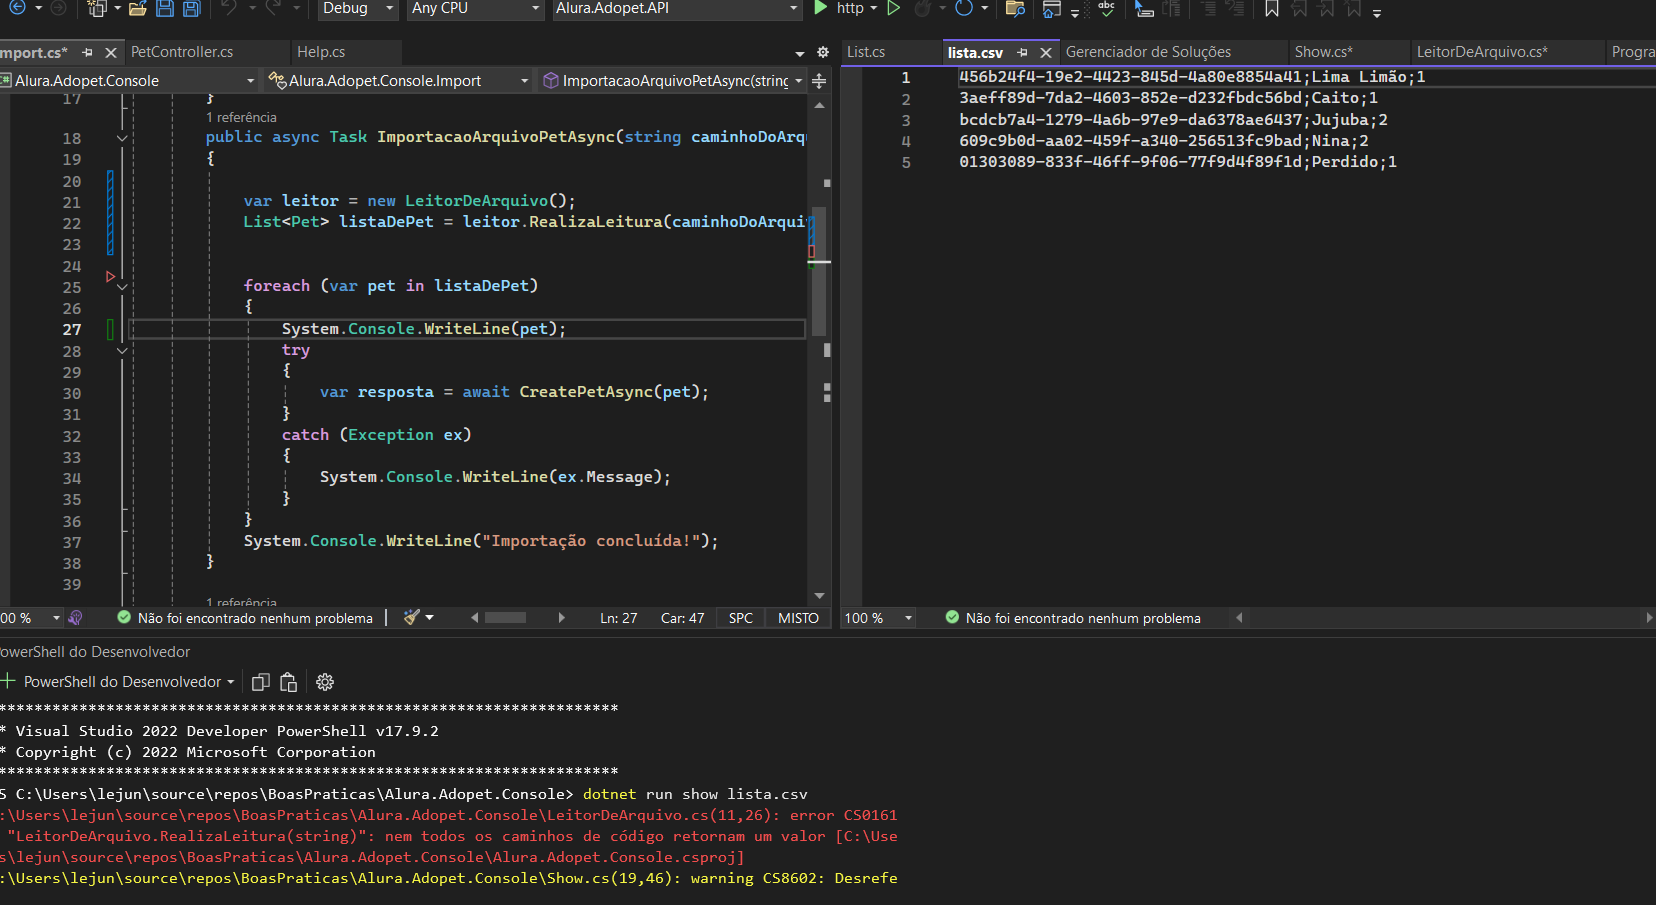Click left status 'Não foi encontrado nenhum problema'
The height and width of the screenshot is (905, 1656).
(x=255, y=618)
